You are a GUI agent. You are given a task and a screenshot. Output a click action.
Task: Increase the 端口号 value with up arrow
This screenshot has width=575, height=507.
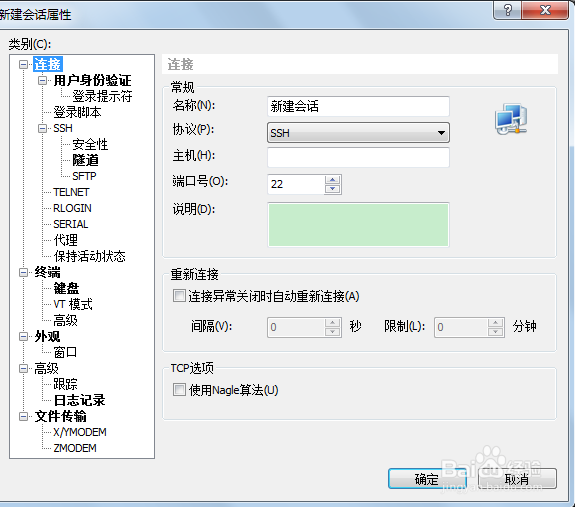[x=333, y=180]
